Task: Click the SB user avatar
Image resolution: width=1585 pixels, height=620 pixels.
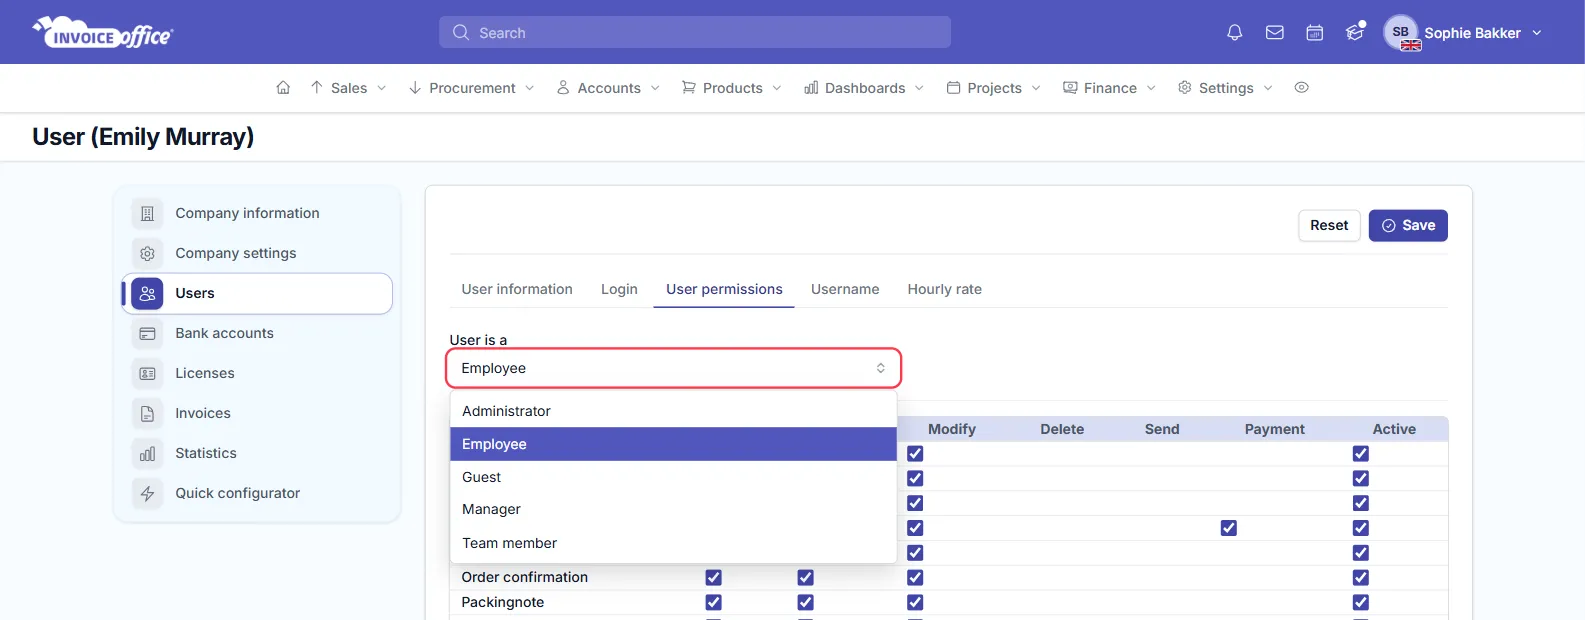Action: (1401, 32)
